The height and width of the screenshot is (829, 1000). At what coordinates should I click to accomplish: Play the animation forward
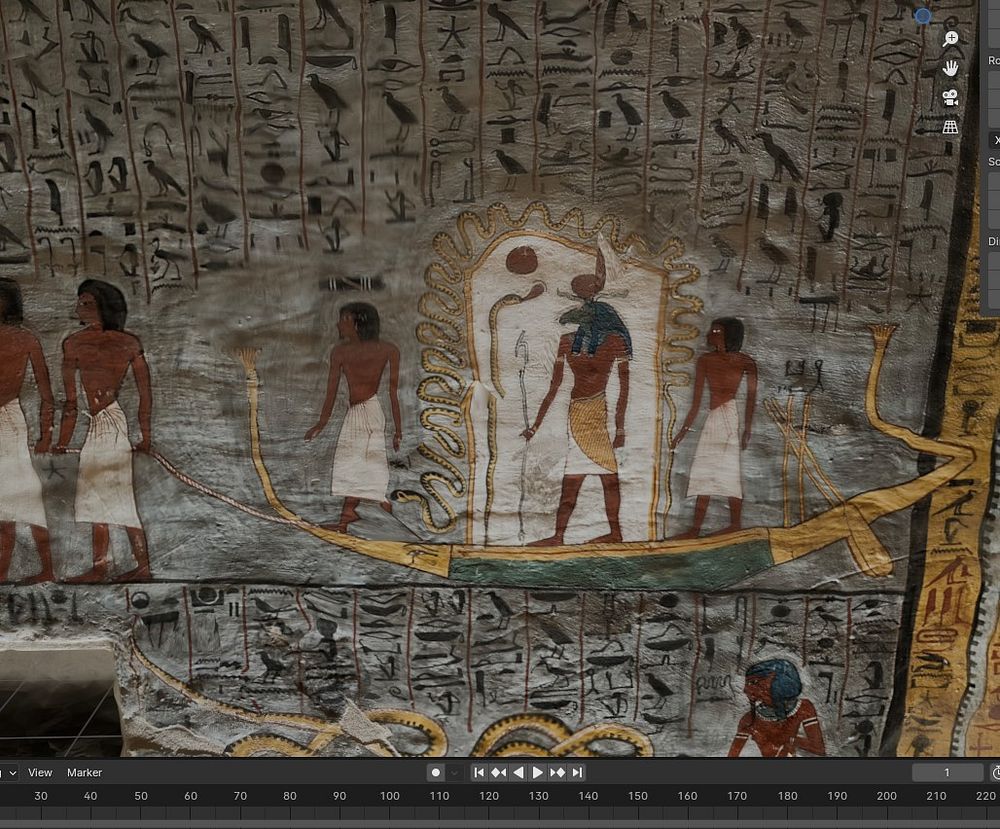point(538,772)
